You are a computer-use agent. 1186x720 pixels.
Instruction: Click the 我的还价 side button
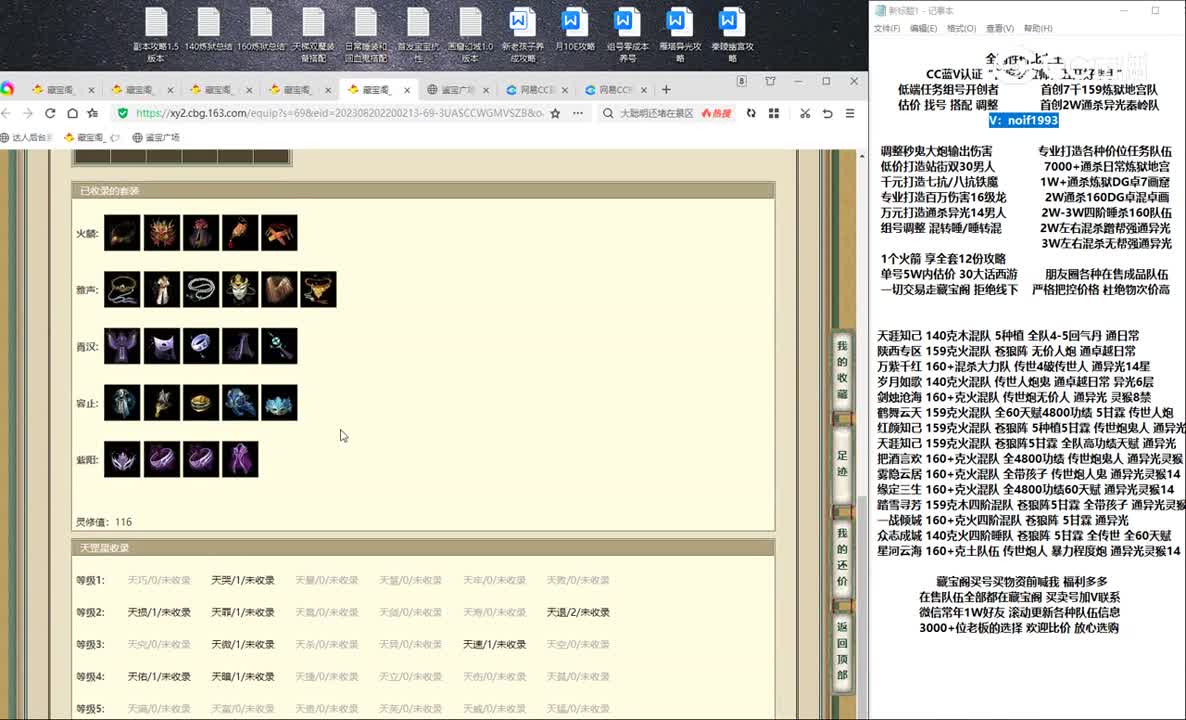[842, 557]
